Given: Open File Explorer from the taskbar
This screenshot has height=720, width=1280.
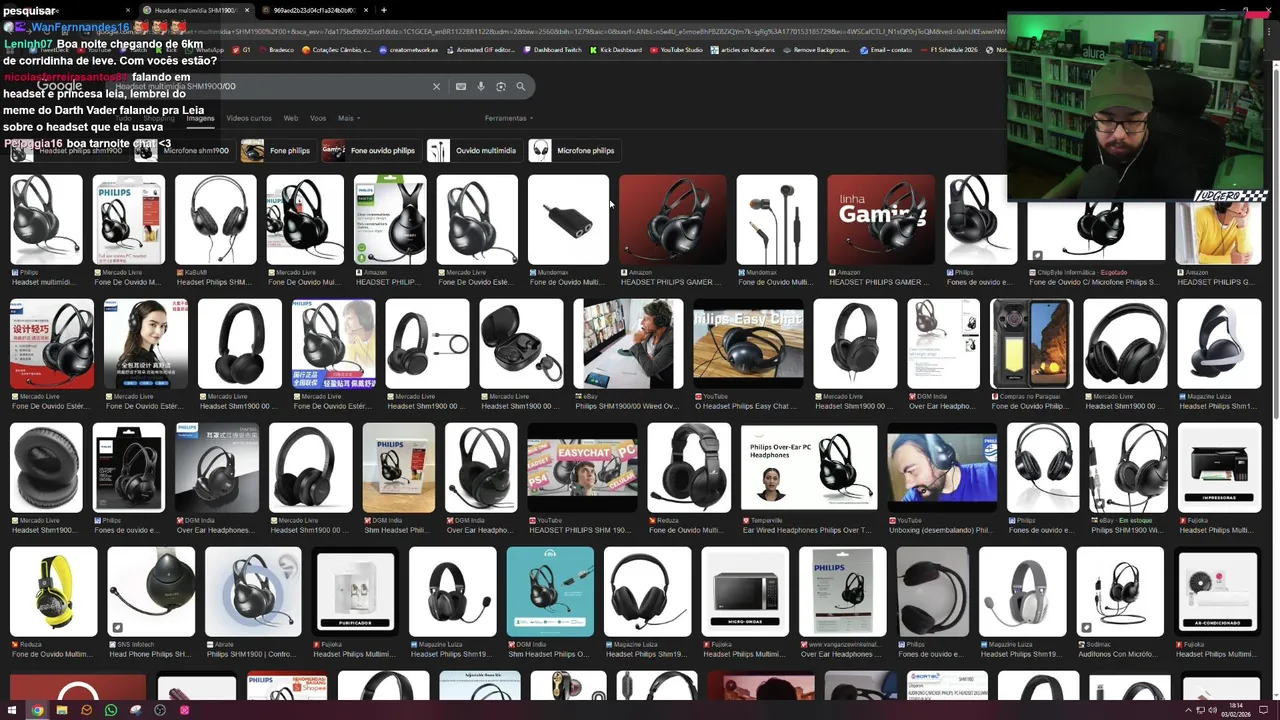Looking at the screenshot, I should tap(62, 710).
